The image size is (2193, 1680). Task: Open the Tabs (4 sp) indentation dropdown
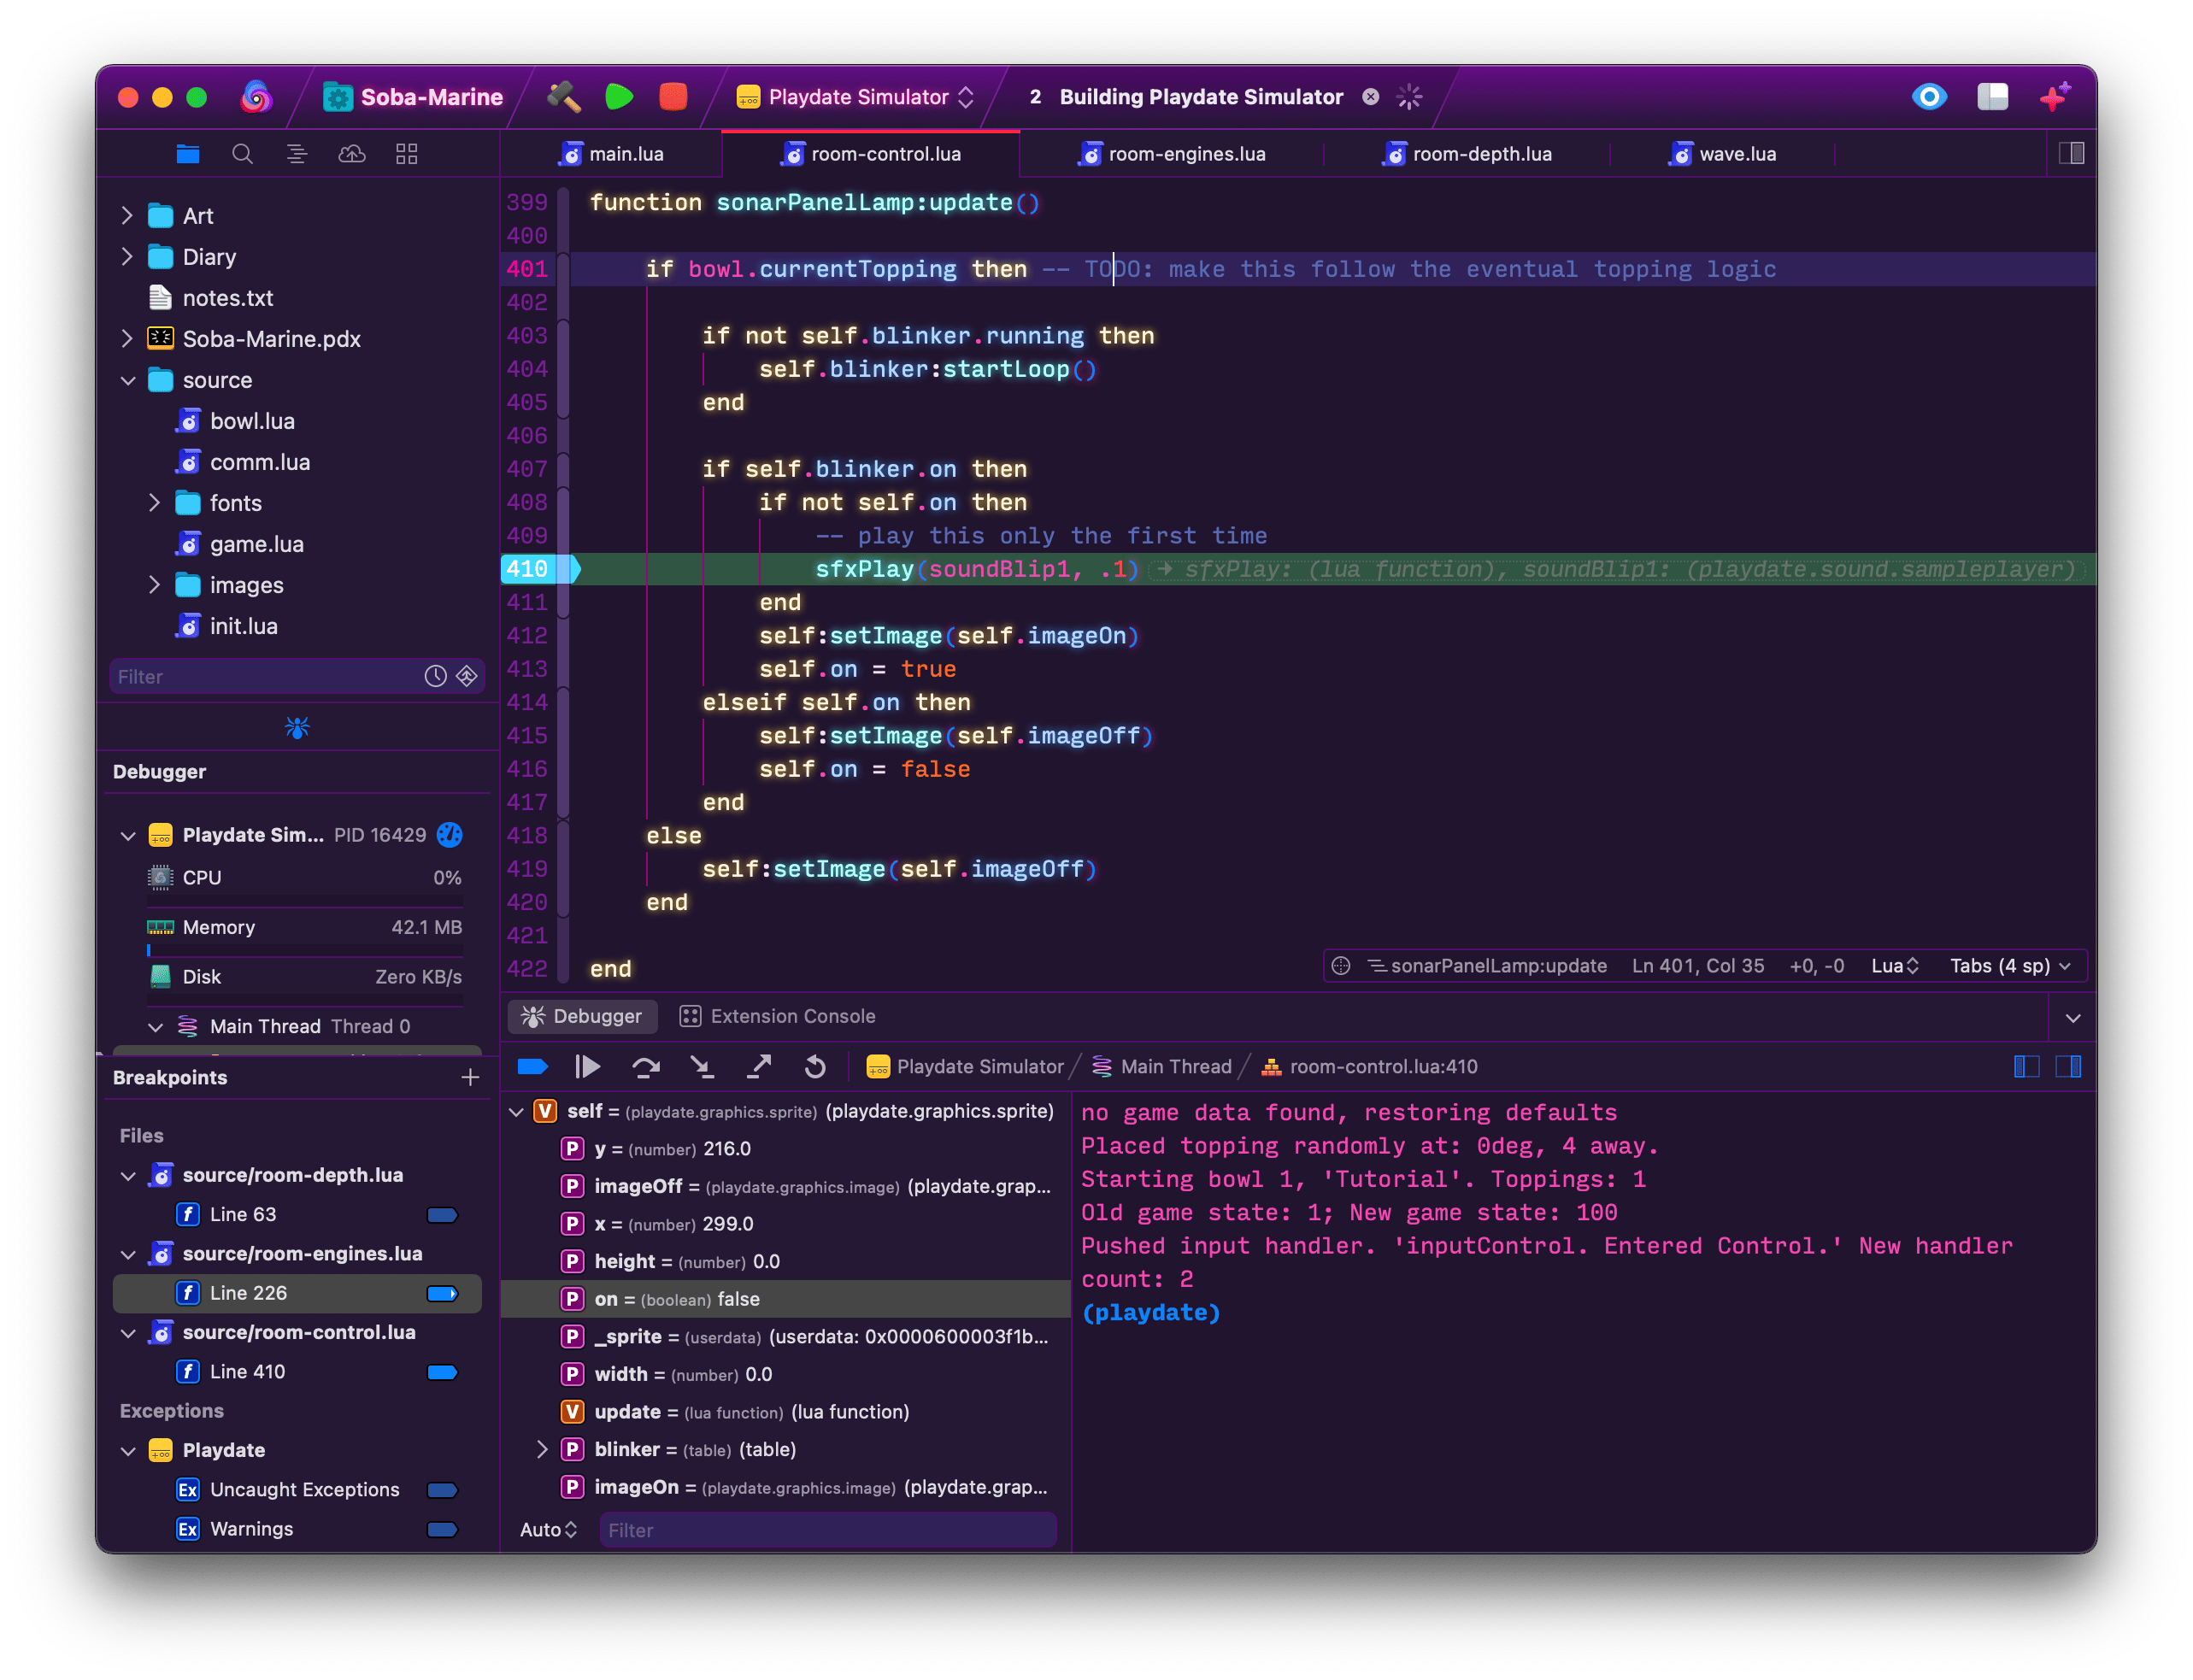(2010, 966)
